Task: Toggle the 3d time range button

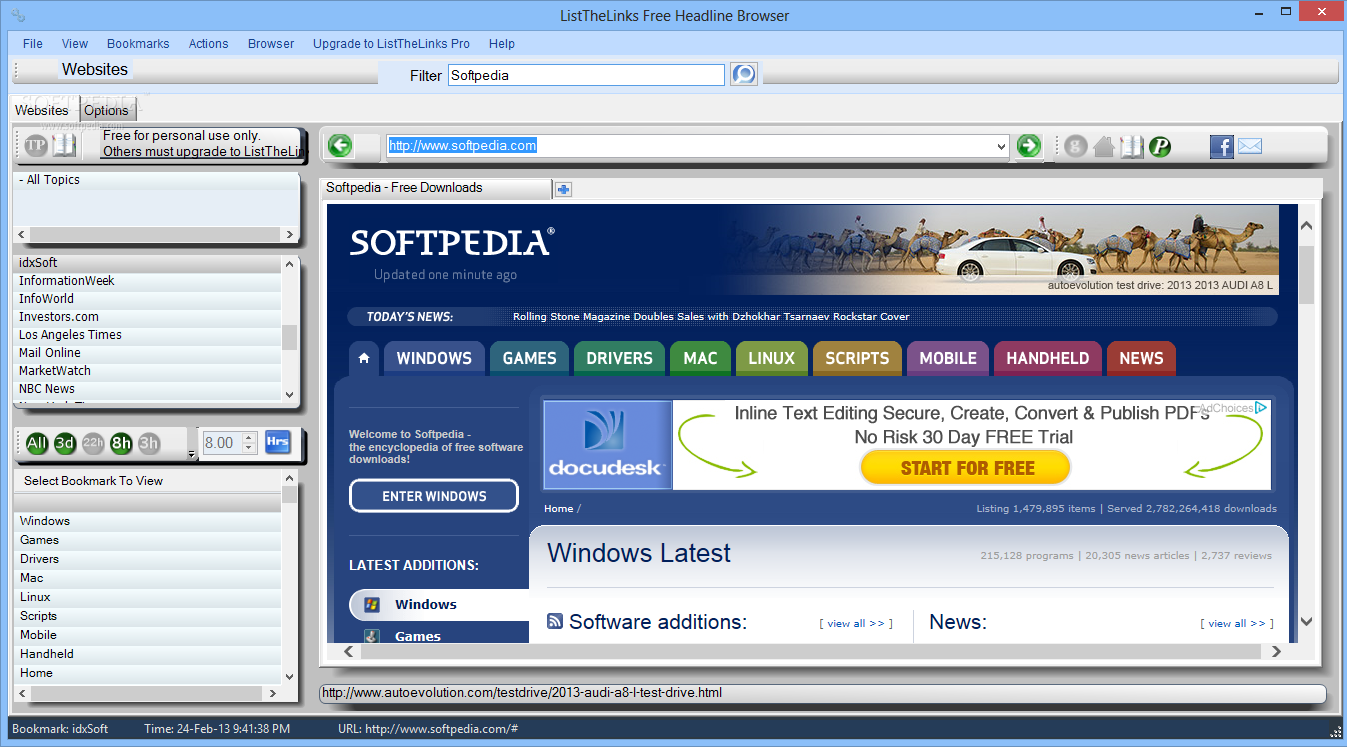Action: 65,443
